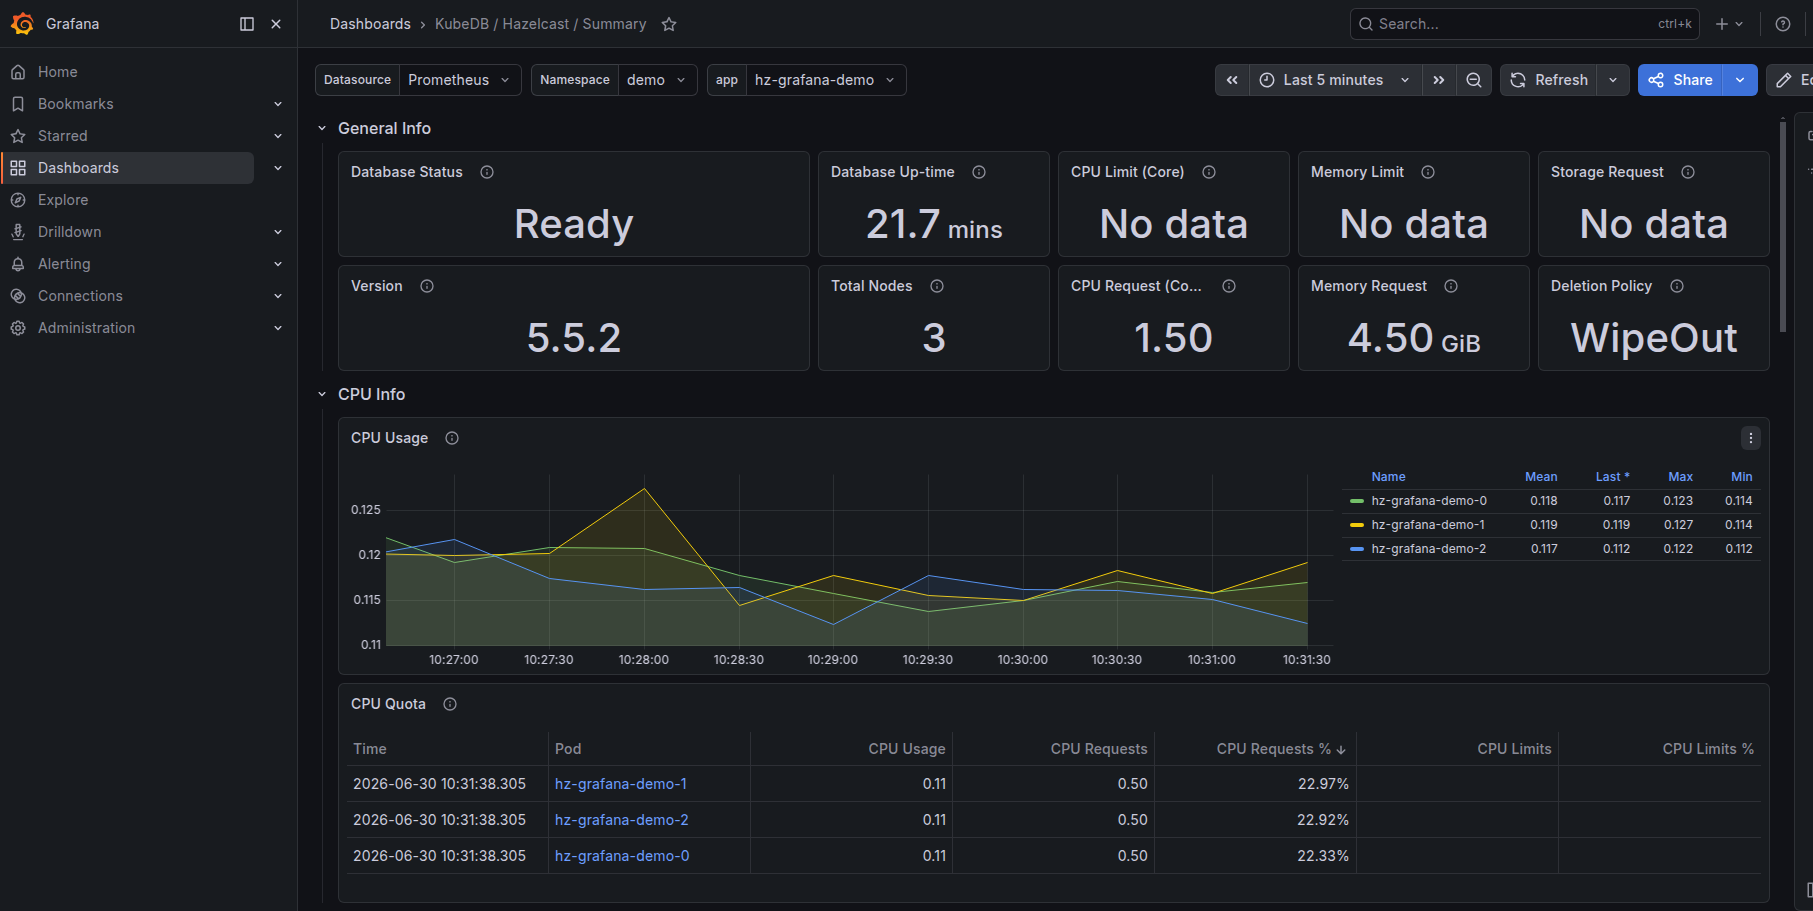Viewport: 1813px width, 911px height.
Task: Click Database Status info icon
Action: point(487,172)
